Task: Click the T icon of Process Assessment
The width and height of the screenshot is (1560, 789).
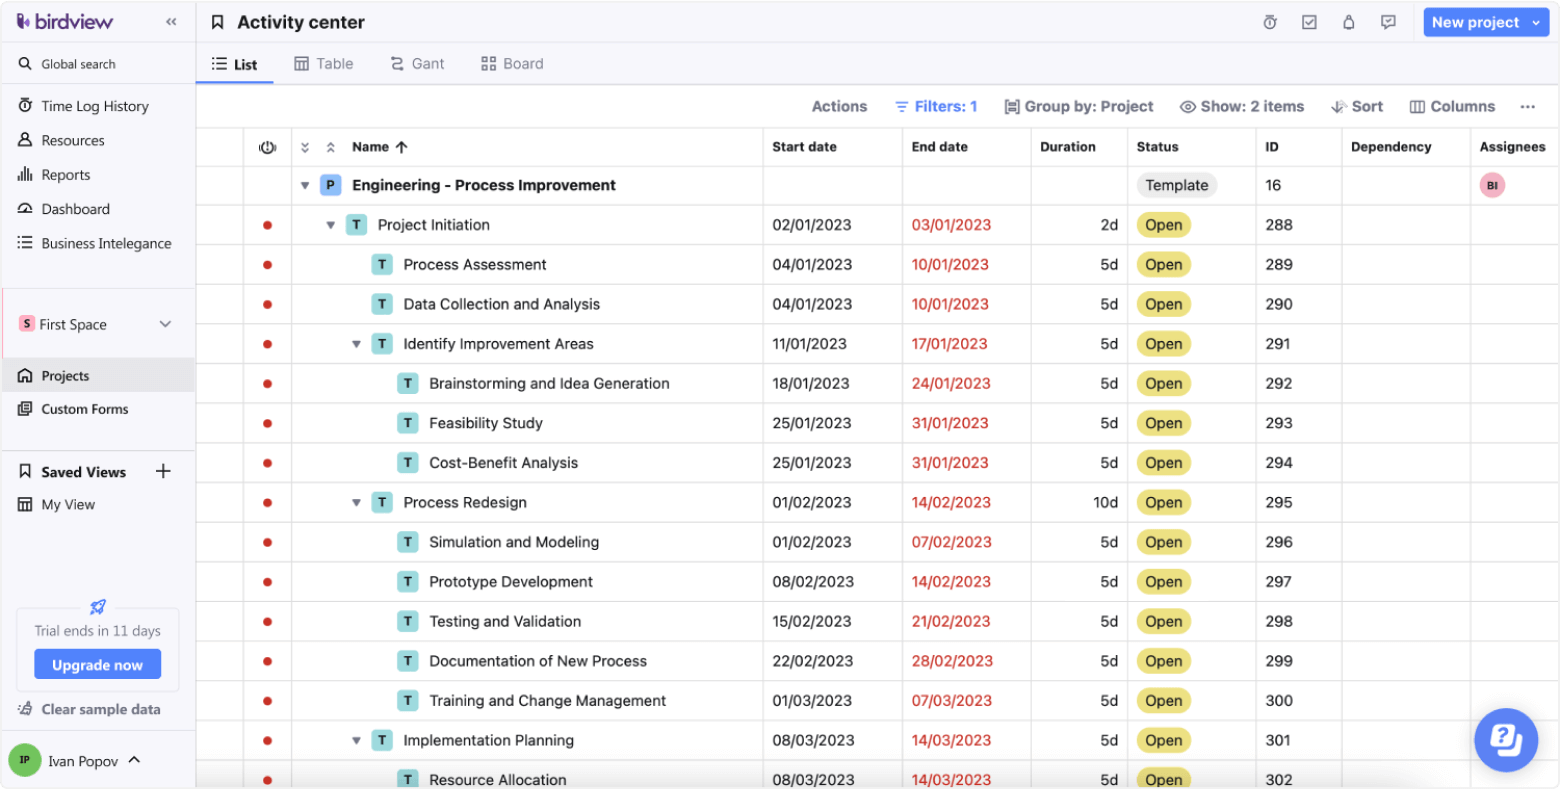Action: [382, 265]
